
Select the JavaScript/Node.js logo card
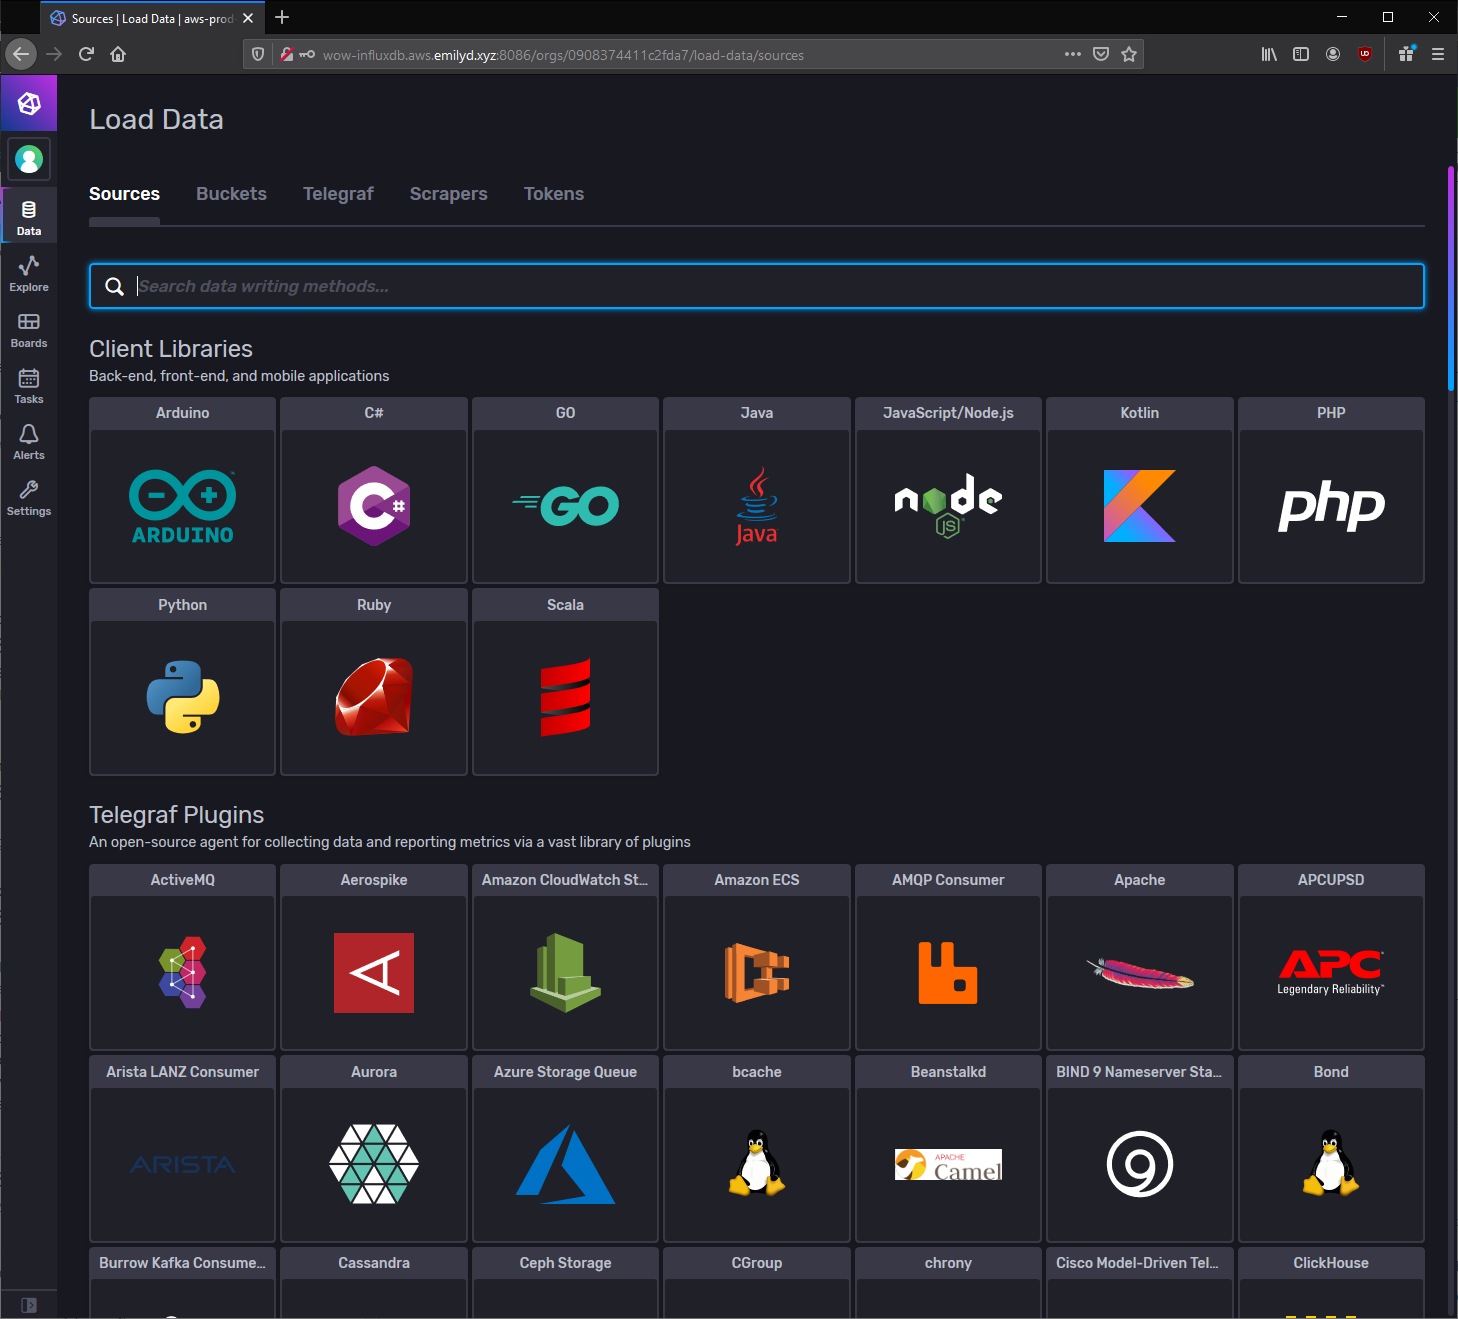pos(948,506)
